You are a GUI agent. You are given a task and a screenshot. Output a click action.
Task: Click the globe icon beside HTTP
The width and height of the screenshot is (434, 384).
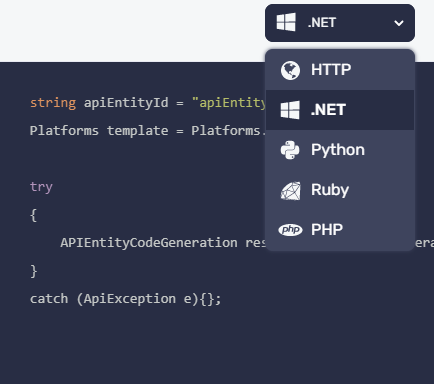(x=290, y=70)
